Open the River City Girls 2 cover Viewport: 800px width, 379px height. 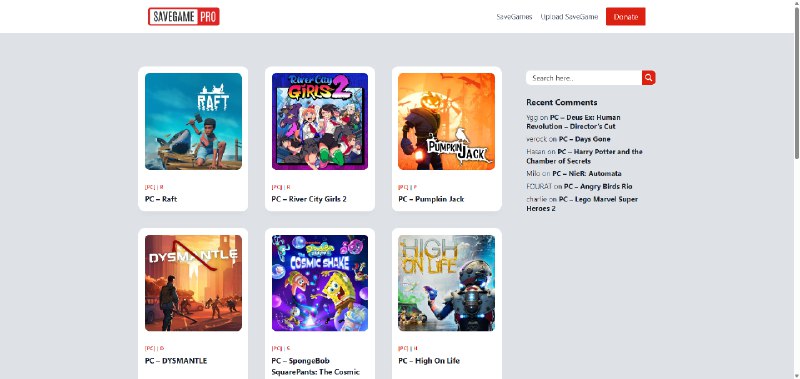(x=320, y=121)
